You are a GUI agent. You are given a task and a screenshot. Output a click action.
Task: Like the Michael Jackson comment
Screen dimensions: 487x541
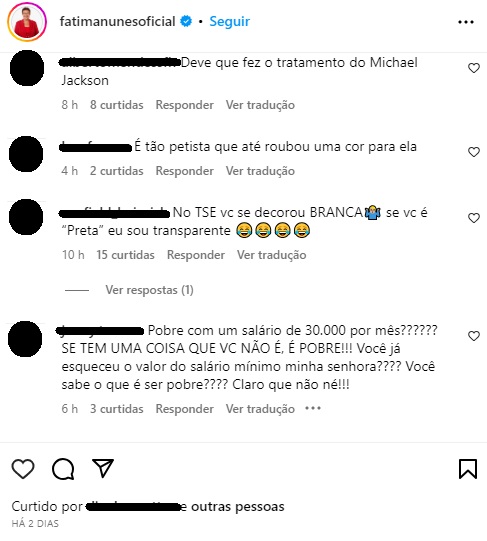click(x=474, y=68)
